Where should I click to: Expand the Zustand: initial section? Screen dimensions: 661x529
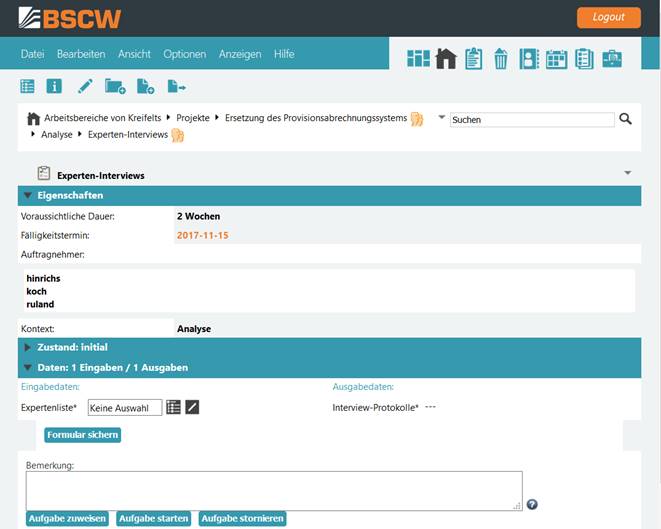tap(28, 347)
